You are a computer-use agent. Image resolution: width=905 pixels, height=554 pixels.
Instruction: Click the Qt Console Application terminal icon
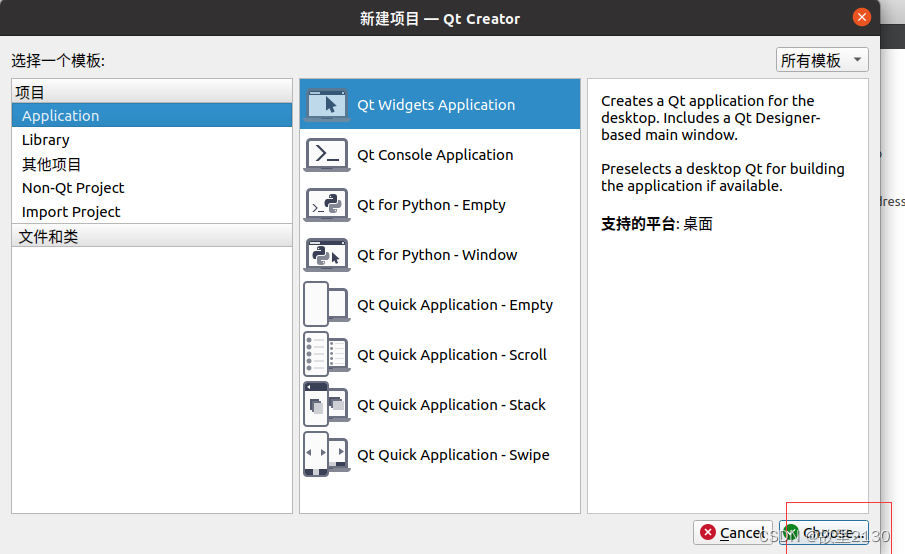327,155
